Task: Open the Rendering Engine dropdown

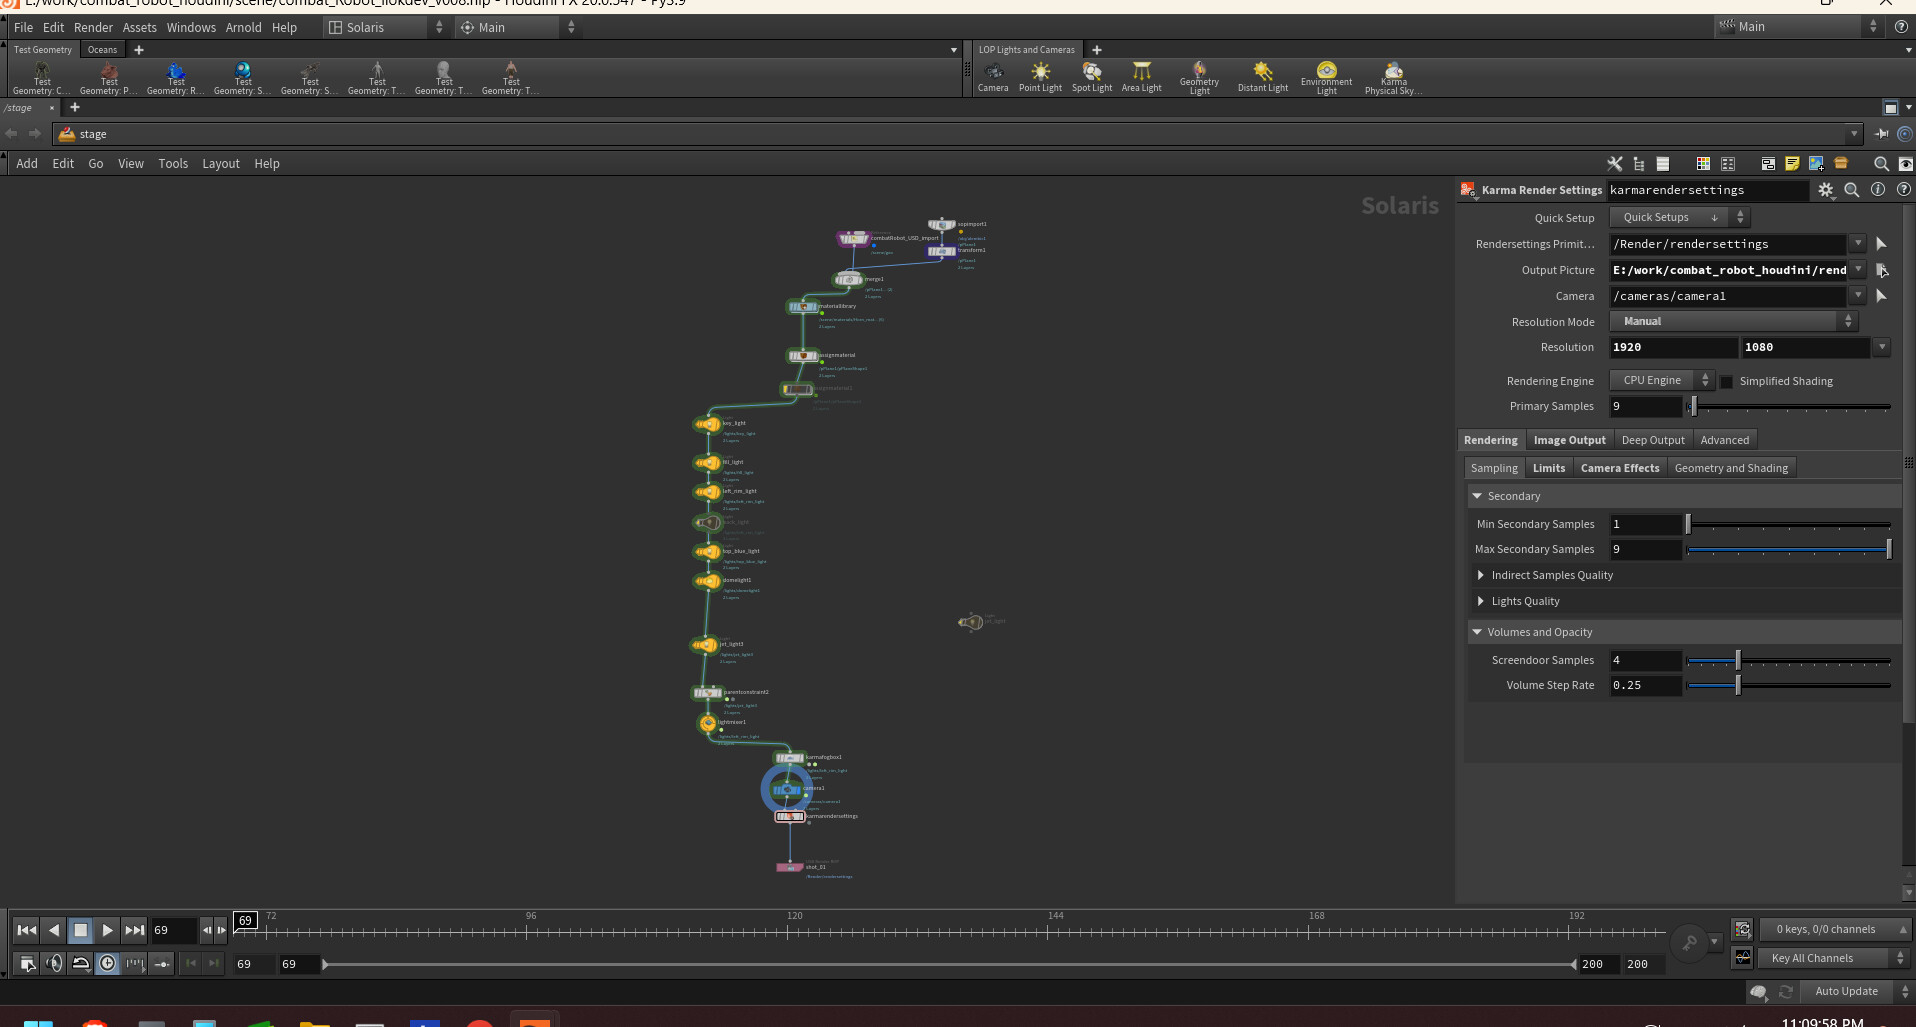Action: pos(1662,381)
